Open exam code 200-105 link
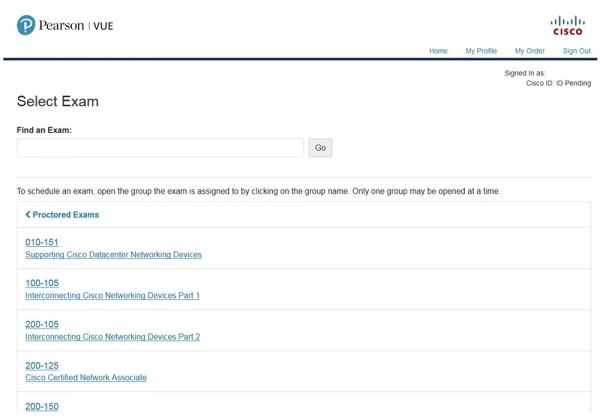The image size is (600, 419). [x=42, y=324]
